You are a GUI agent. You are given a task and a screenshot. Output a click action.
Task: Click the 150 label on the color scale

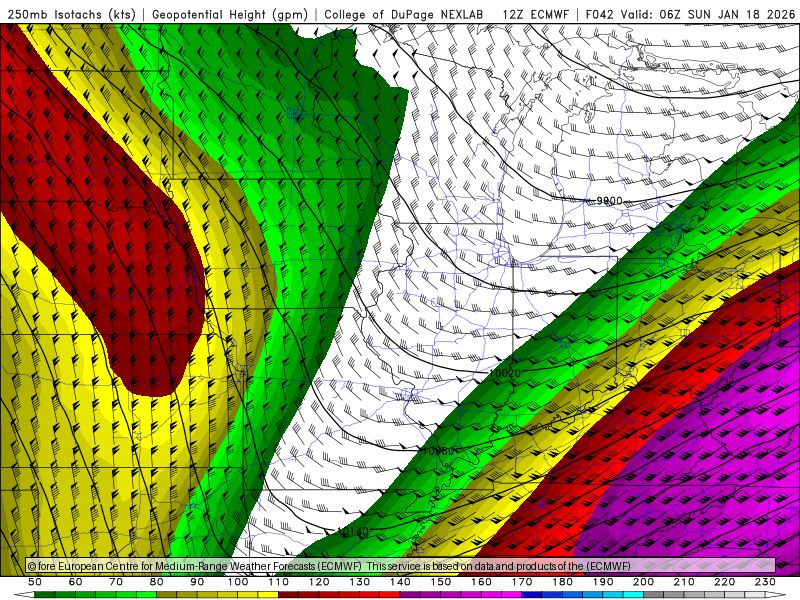pos(441,582)
